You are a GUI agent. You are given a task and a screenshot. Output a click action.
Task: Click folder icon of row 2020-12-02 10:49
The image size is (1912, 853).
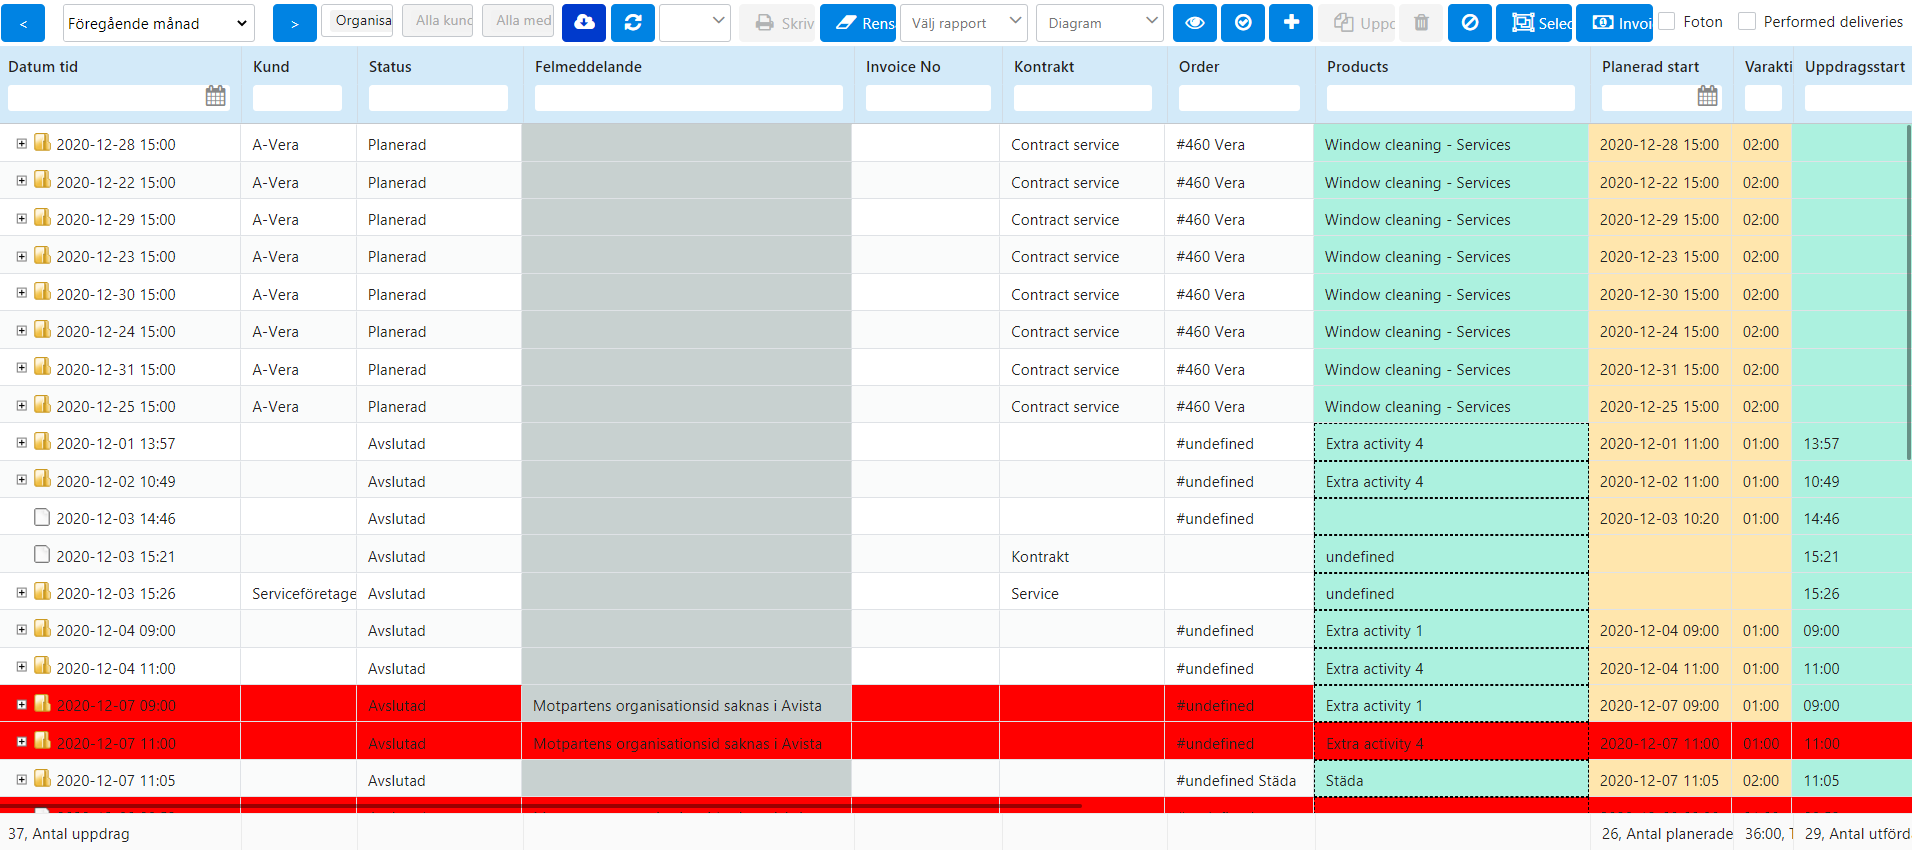pyautogui.click(x=42, y=480)
